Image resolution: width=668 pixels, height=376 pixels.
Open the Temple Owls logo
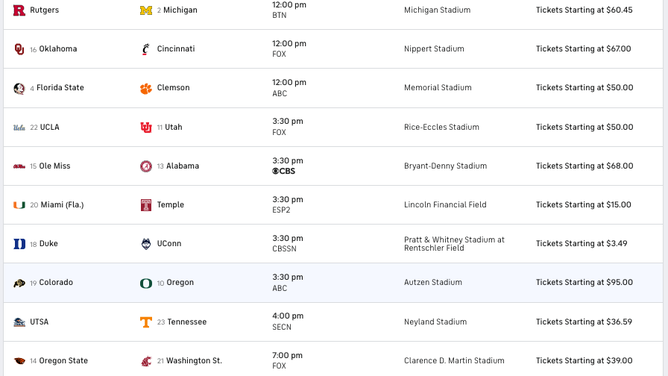click(146, 205)
